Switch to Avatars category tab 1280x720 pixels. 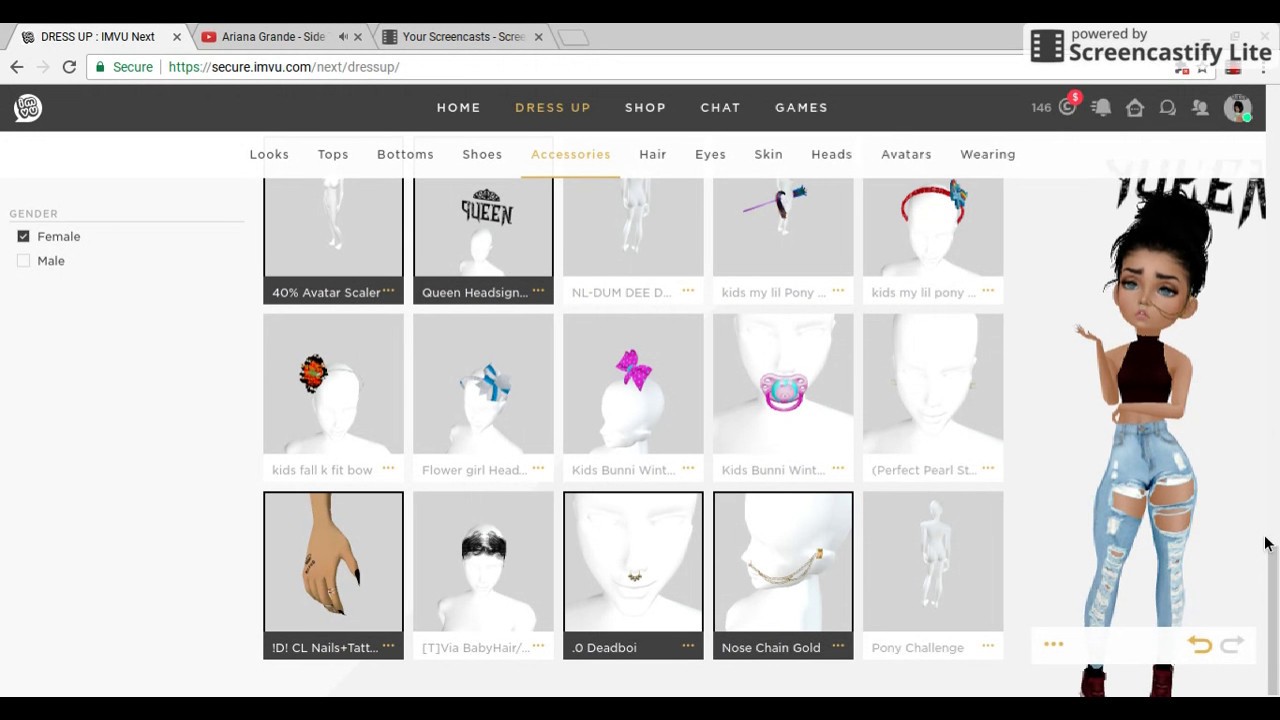click(906, 154)
